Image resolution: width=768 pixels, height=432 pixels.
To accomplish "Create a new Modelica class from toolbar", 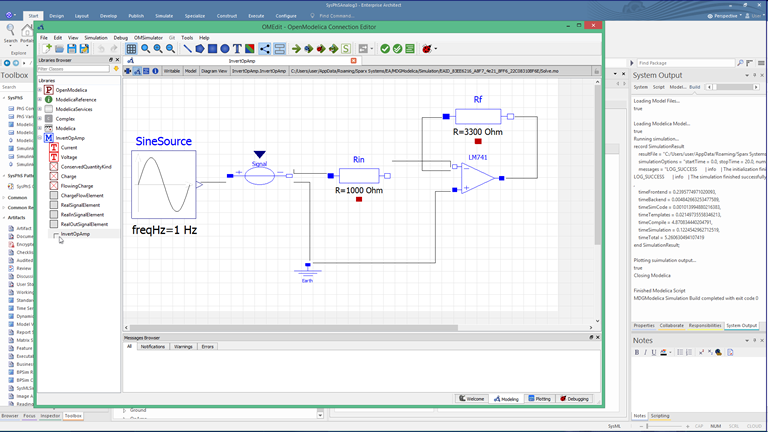I will click(47, 48).
